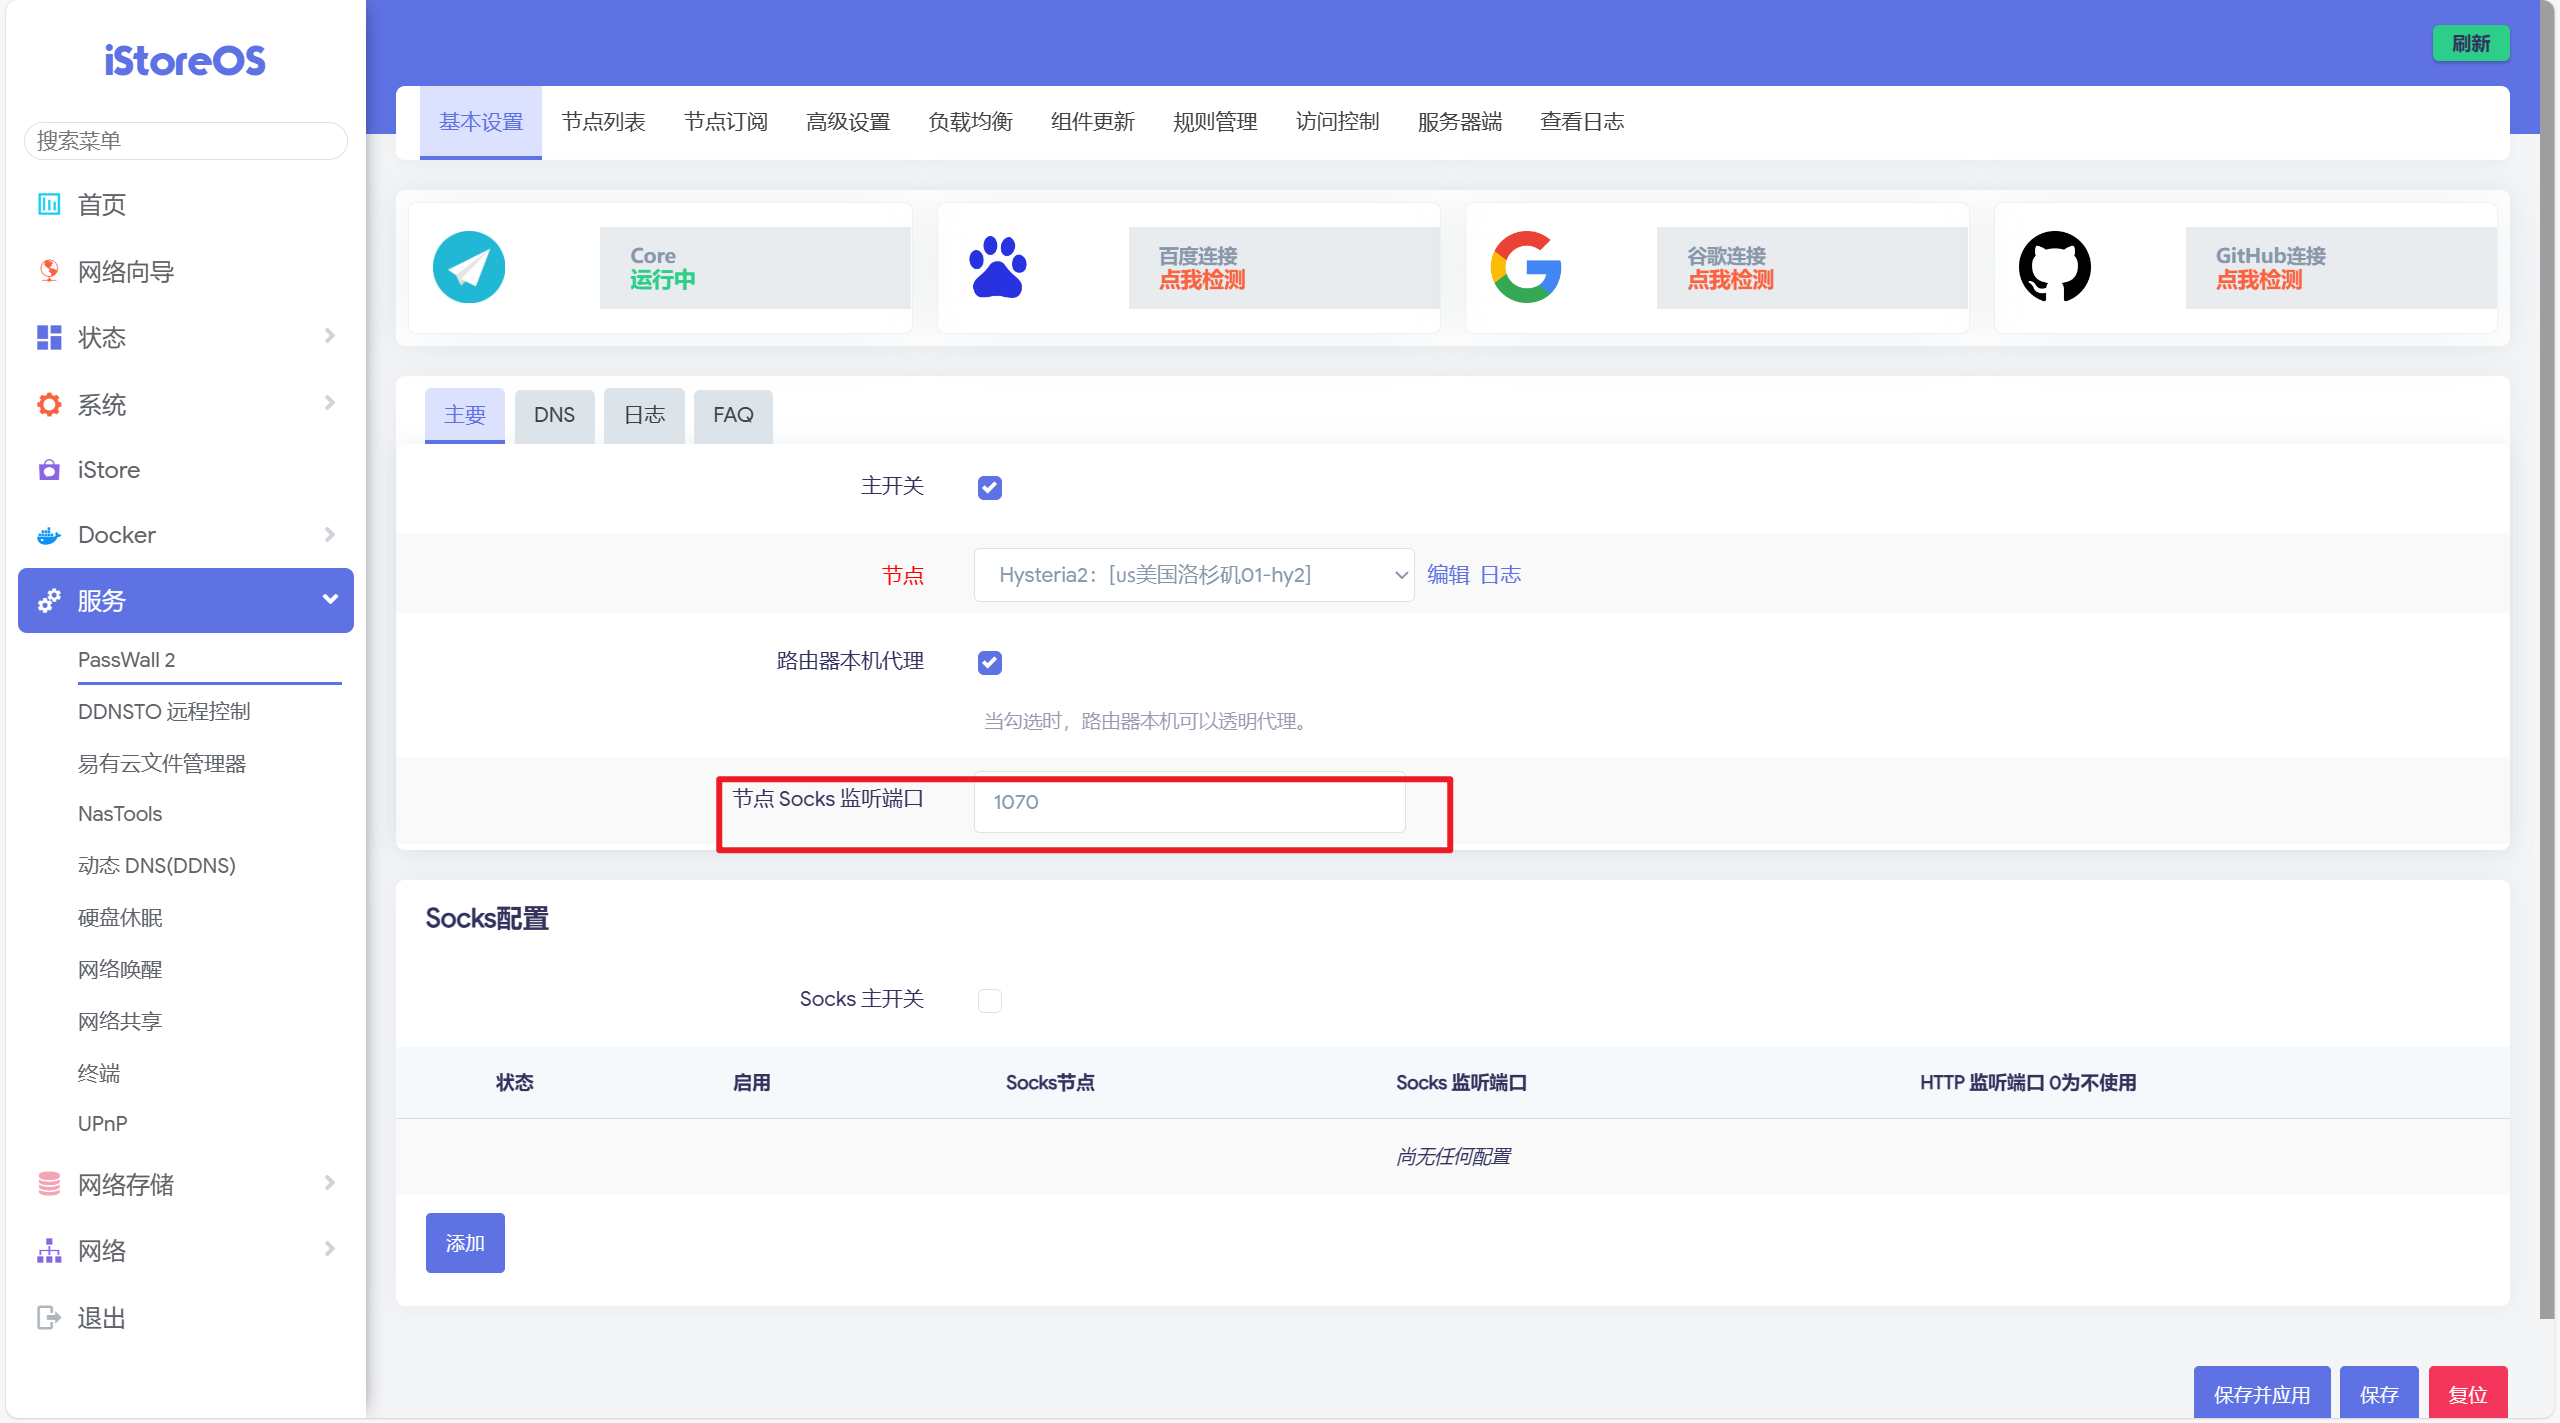Click the Google logo connection icon

pos(1525,267)
